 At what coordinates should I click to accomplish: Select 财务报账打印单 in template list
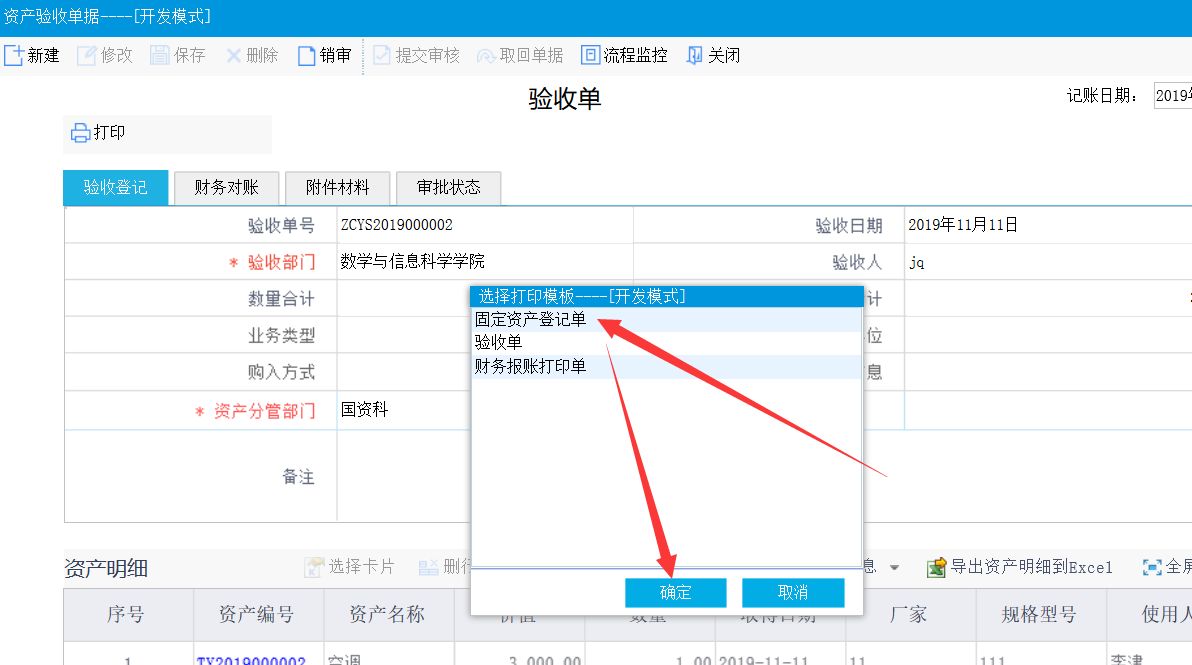pos(531,367)
